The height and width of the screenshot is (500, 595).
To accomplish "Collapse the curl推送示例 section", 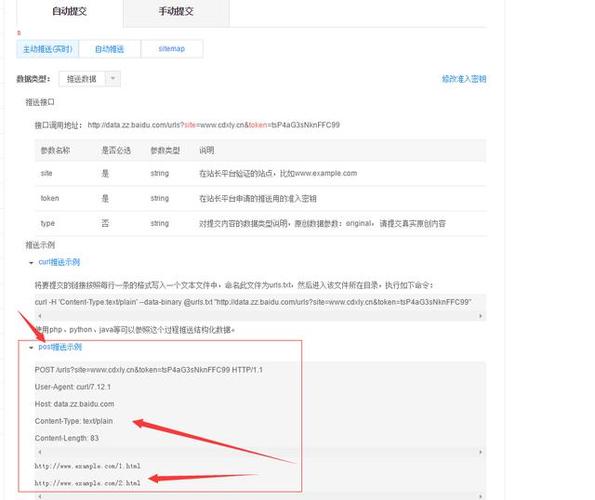I will click(x=59, y=262).
